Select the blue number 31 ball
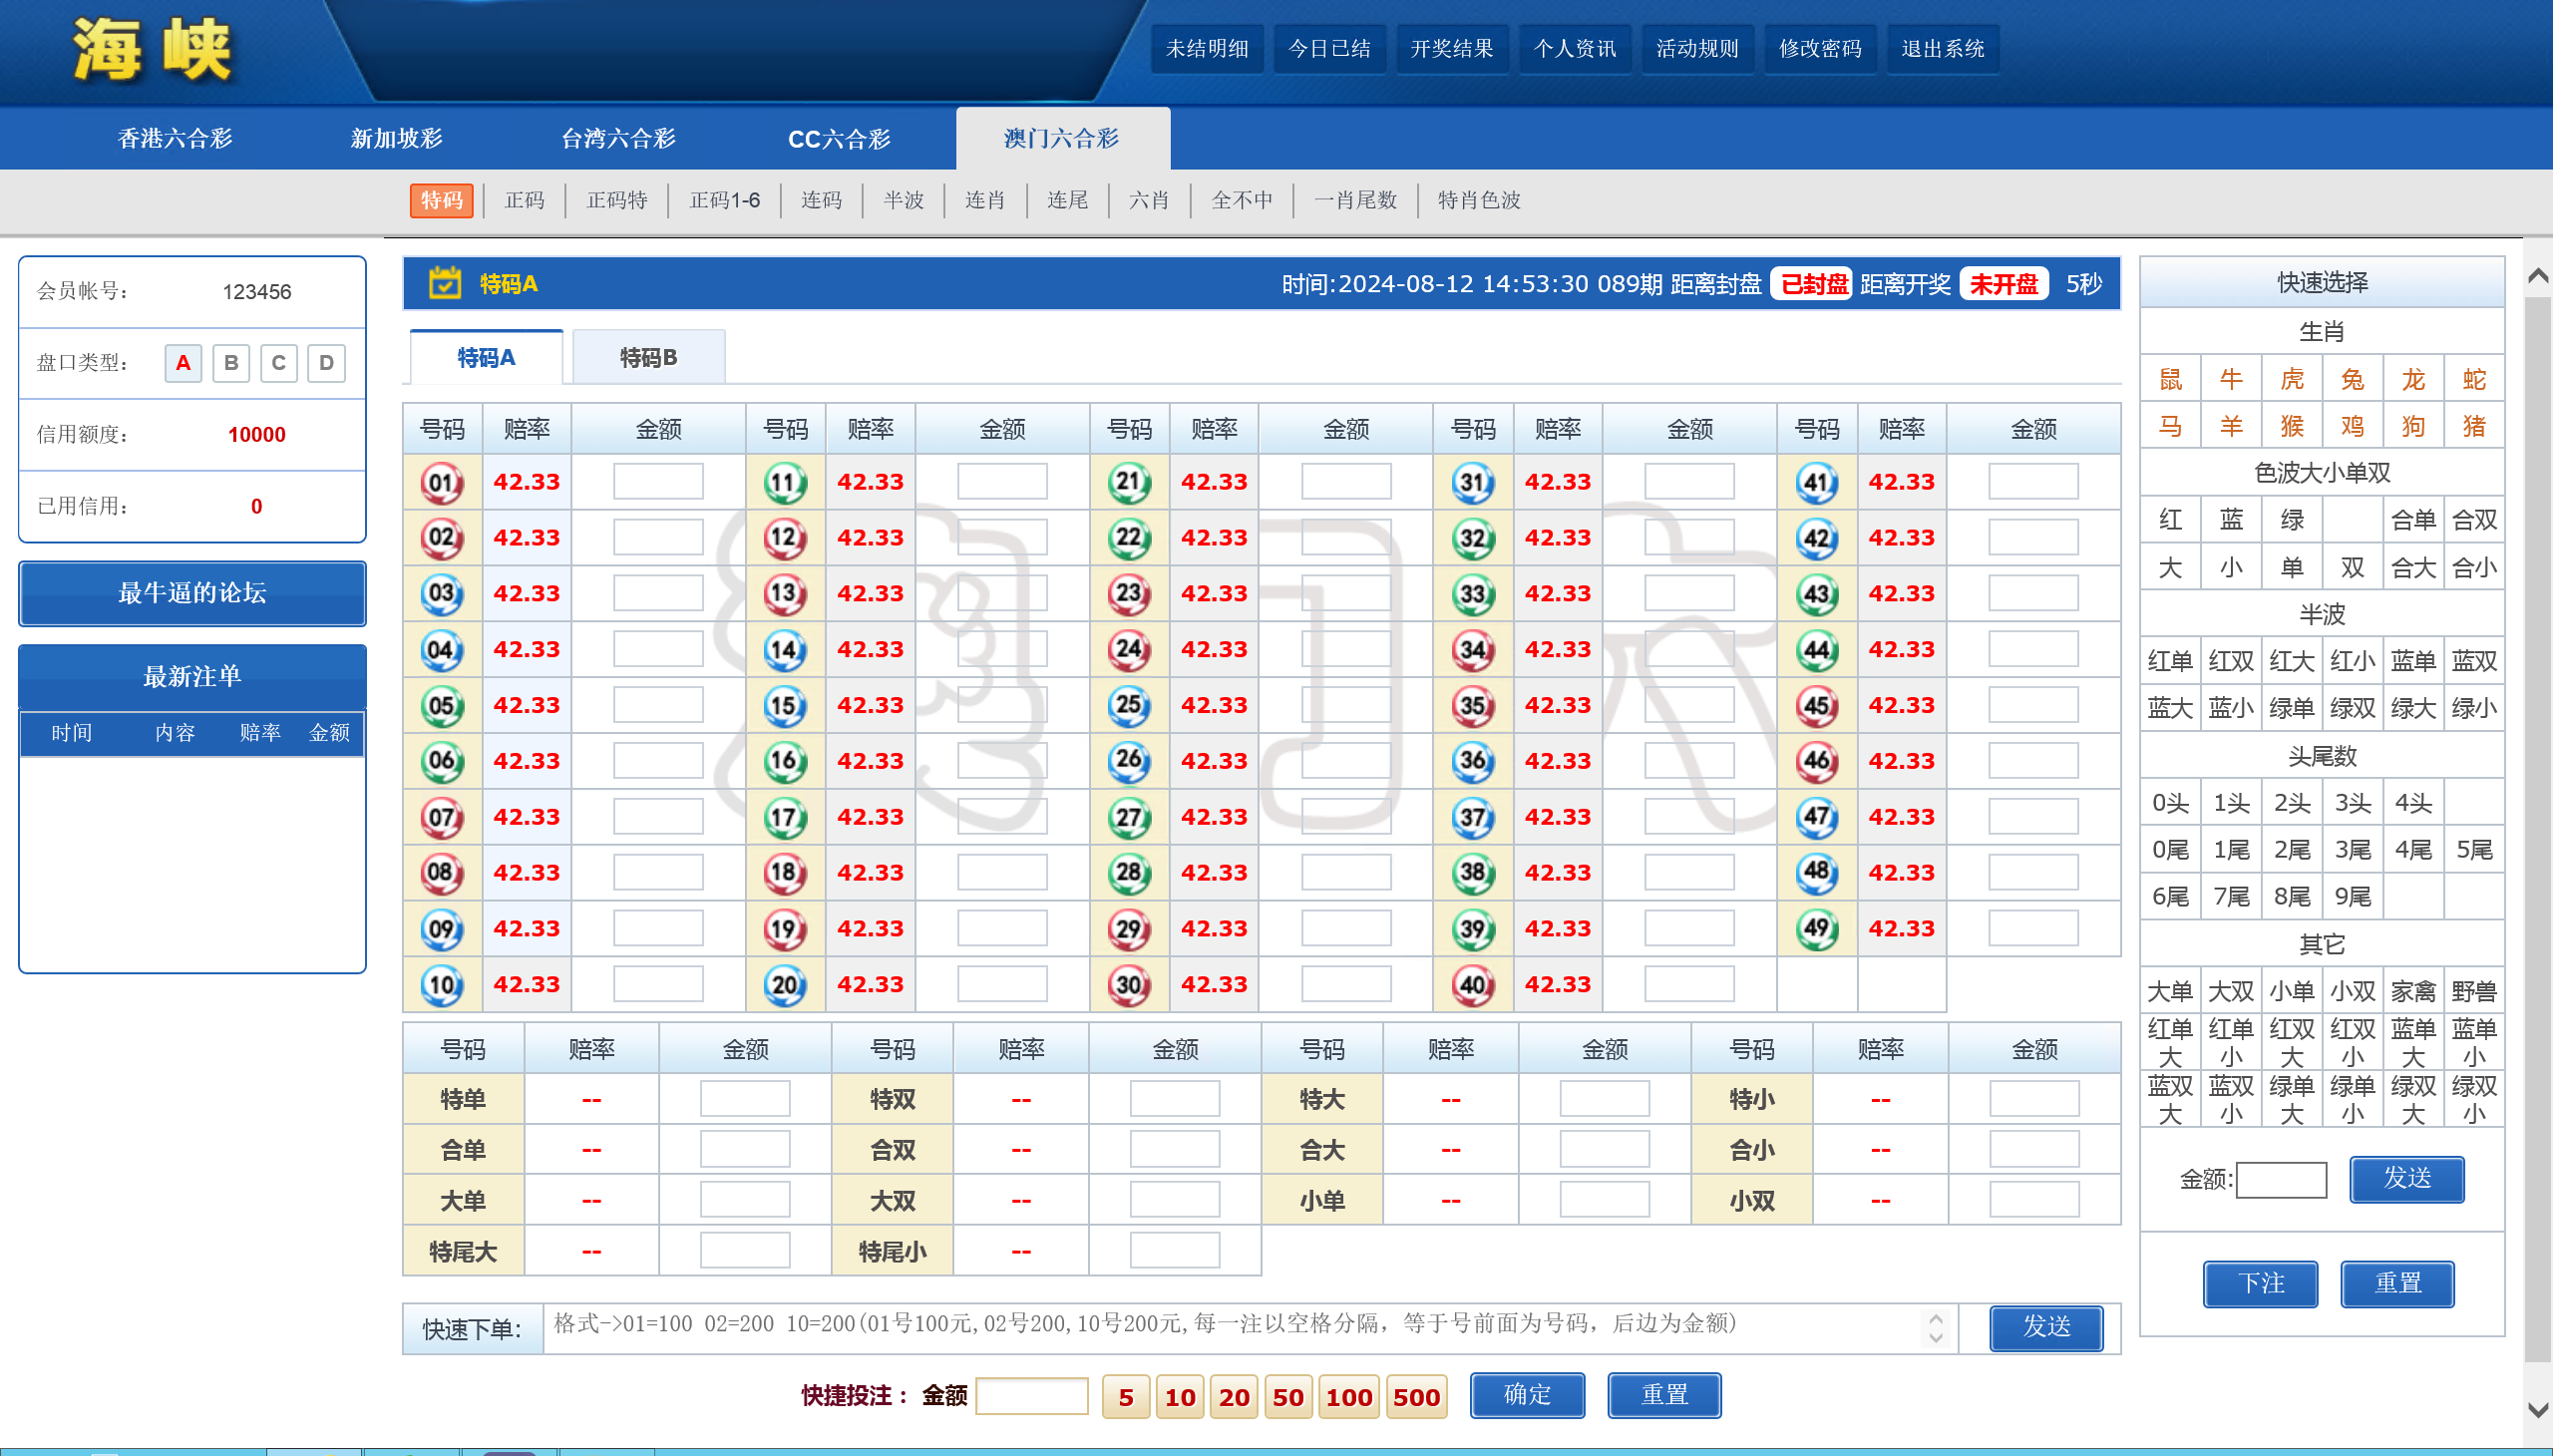Viewport: 2553px width, 1456px height. pyautogui.click(x=1472, y=483)
